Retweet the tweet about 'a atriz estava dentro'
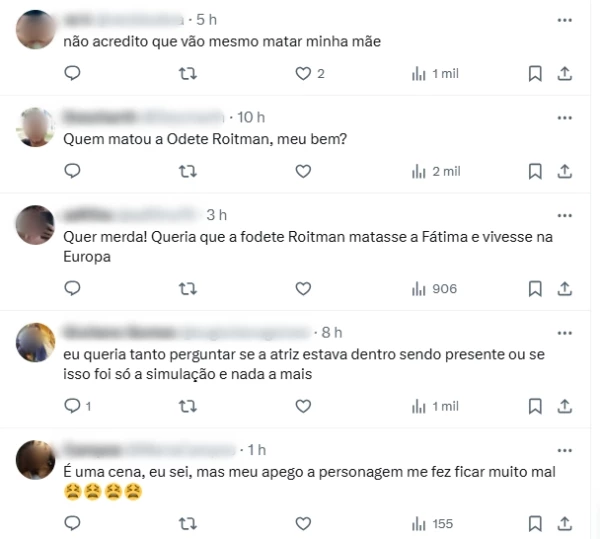Viewport: 600px width, 539px height. [x=188, y=406]
